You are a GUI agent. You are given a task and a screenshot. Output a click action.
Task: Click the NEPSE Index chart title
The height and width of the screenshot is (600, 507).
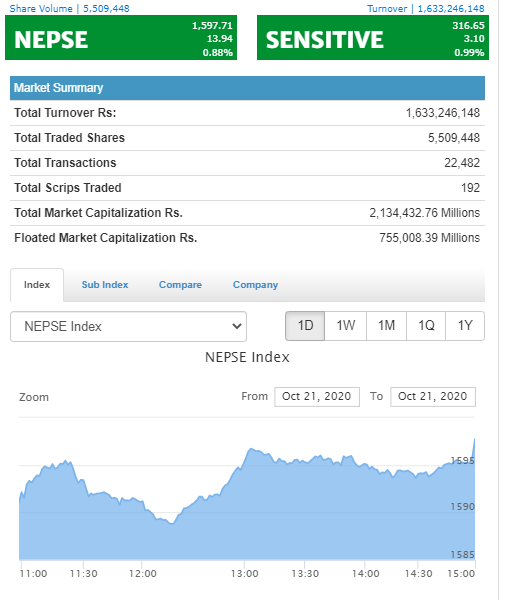[x=247, y=357]
